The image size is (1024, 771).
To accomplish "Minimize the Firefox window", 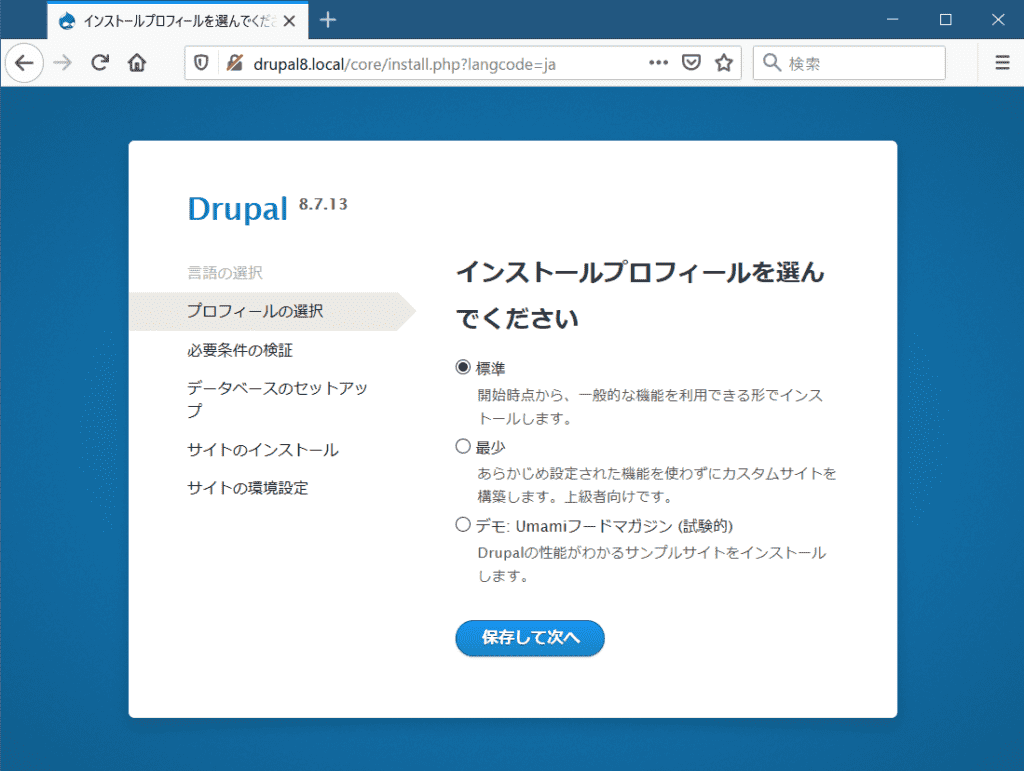I will 893,20.
